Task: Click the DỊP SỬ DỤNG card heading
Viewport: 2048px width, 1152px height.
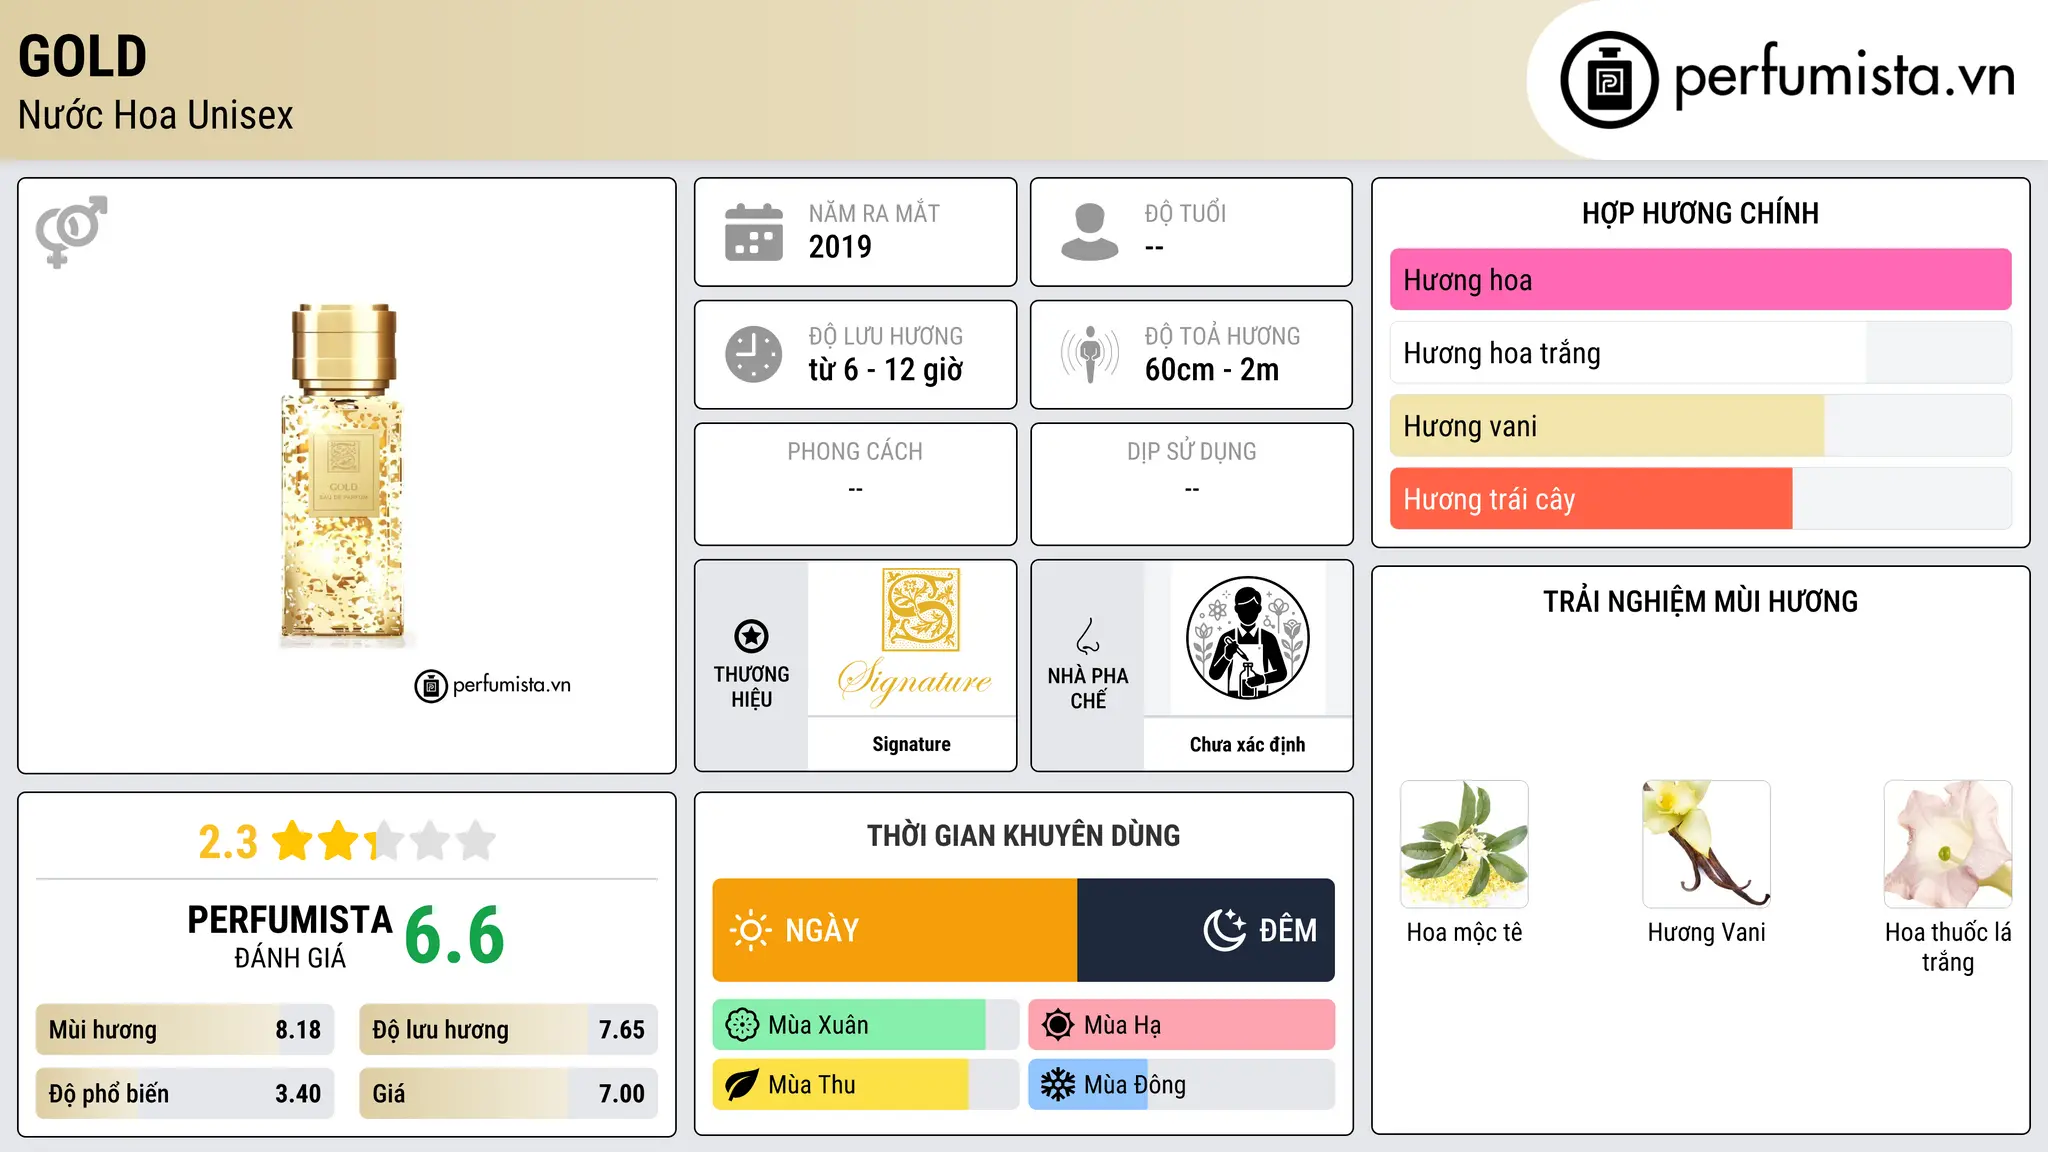Action: [1191, 452]
